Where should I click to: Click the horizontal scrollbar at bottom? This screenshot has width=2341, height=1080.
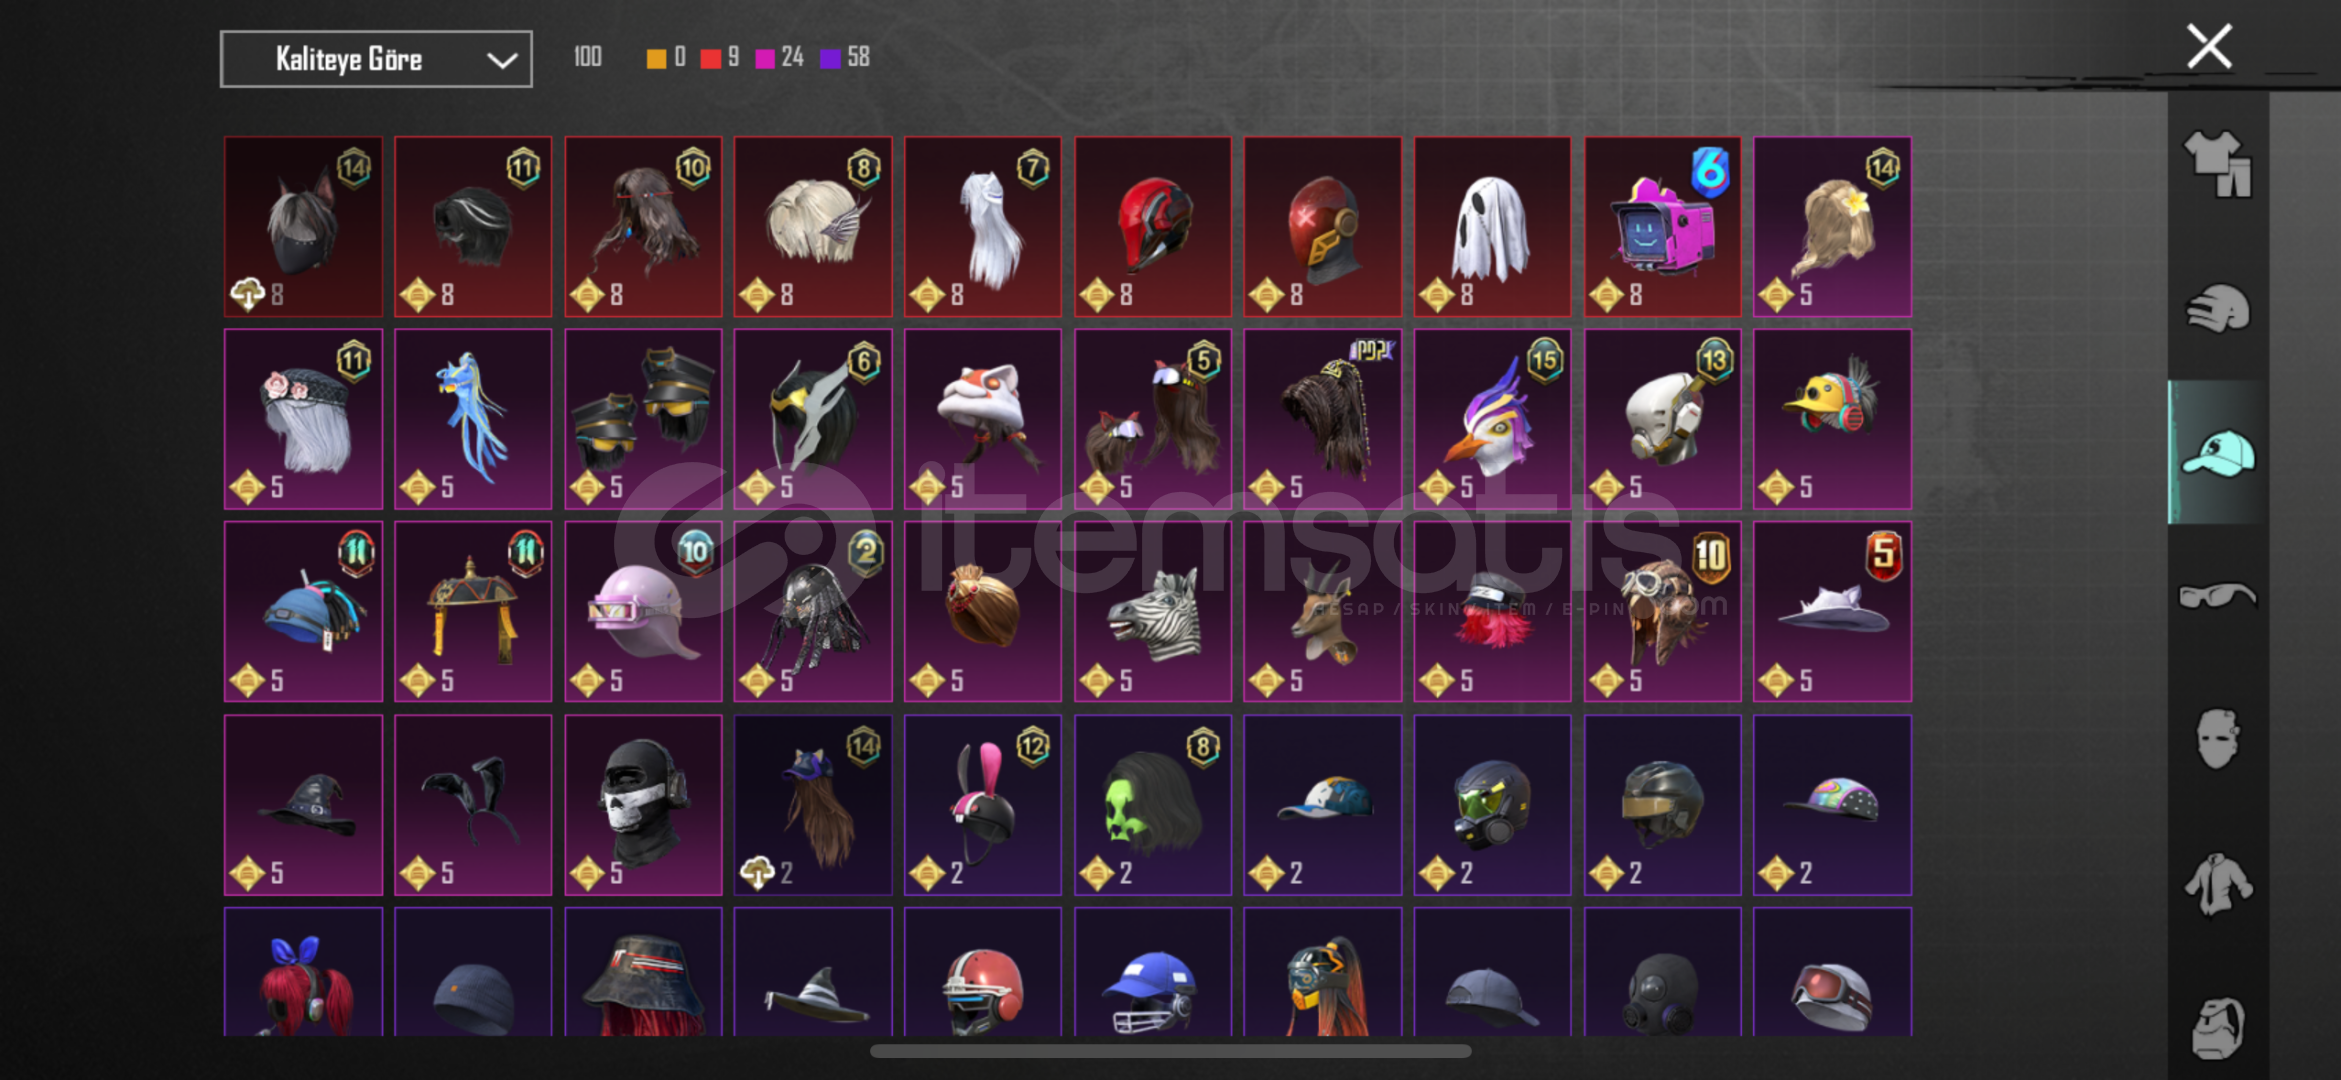point(1170,1051)
